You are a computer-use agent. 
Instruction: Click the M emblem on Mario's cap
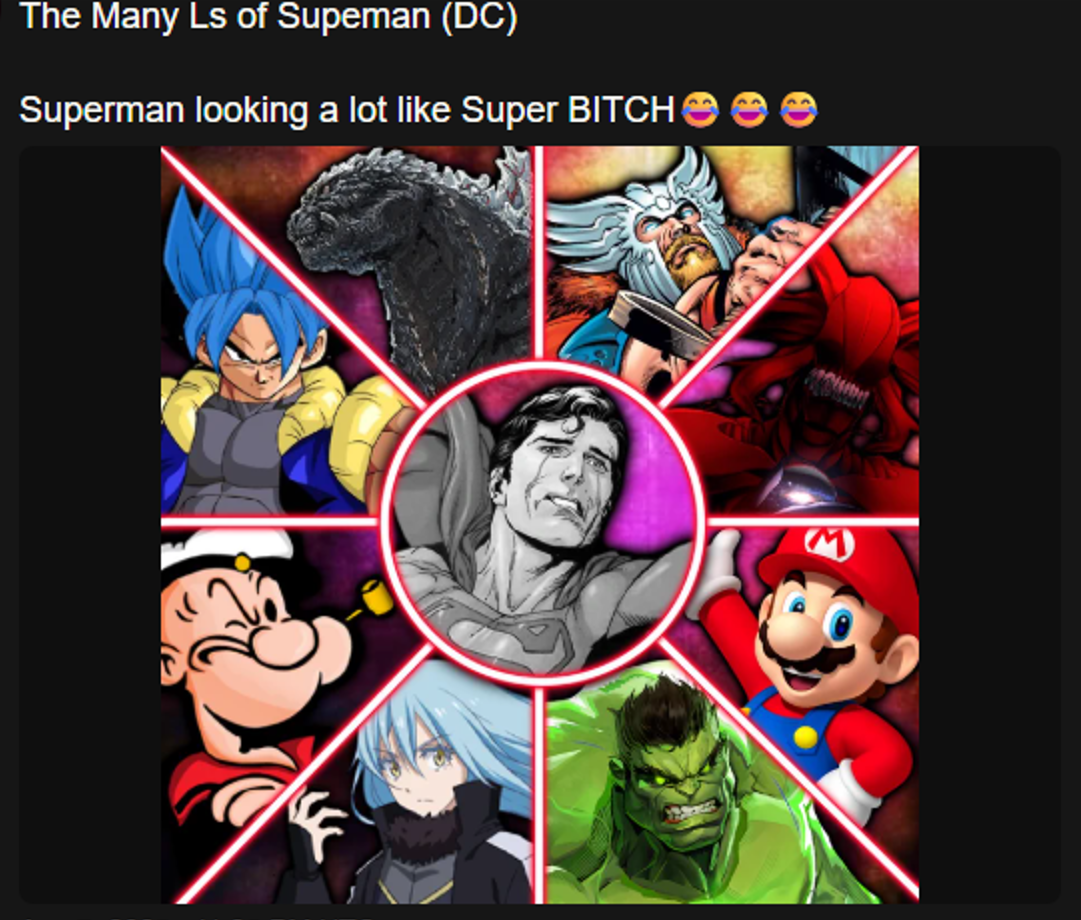tap(829, 543)
